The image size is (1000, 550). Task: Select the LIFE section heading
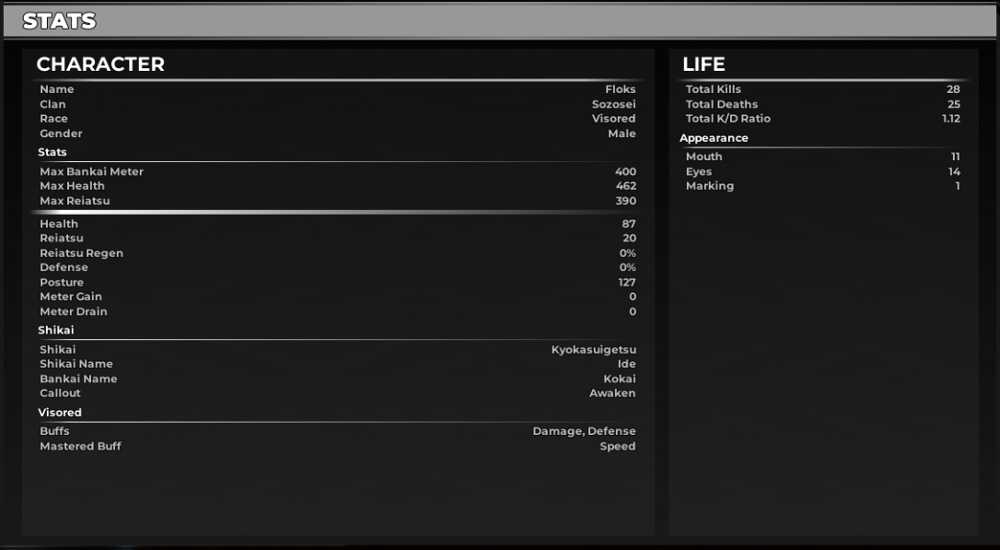(703, 64)
